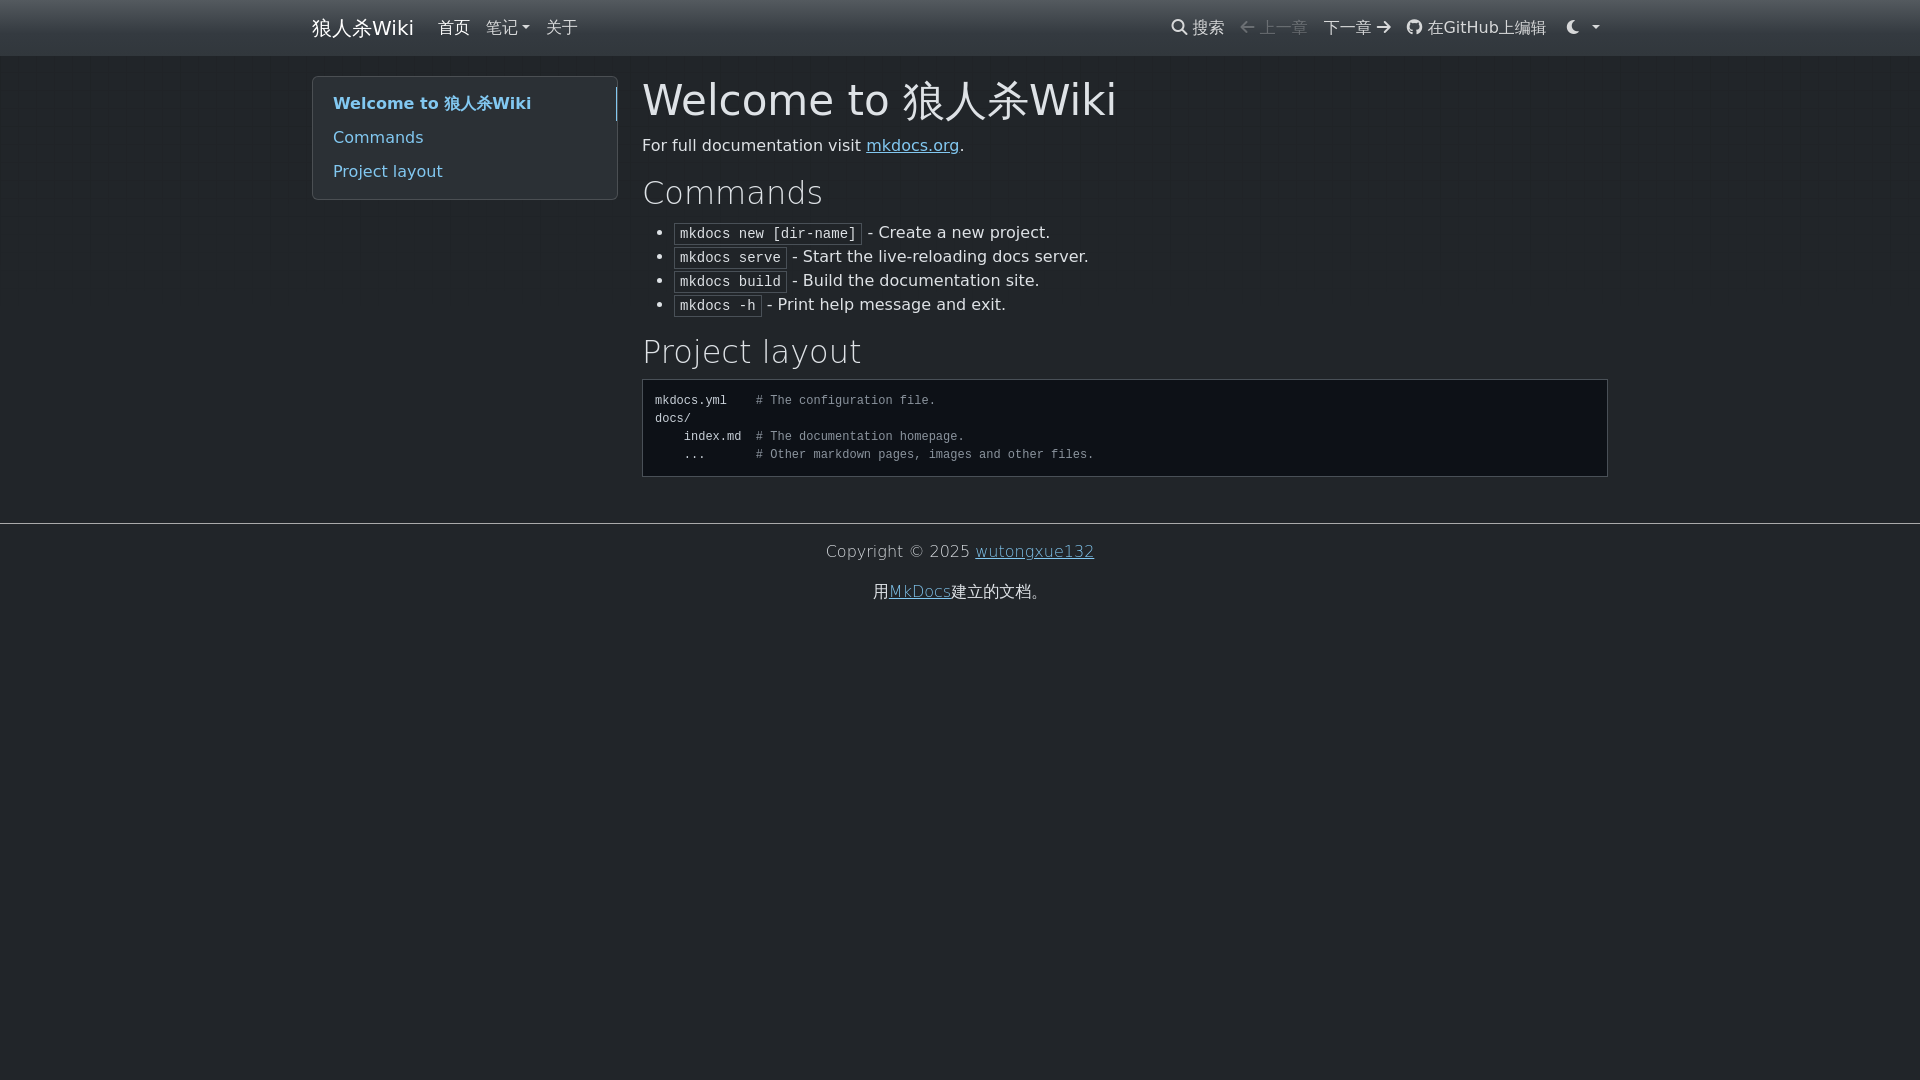Open the MkDocs footer link
Image resolution: width=1920 pixels, height=1080 pixels.
920,592
